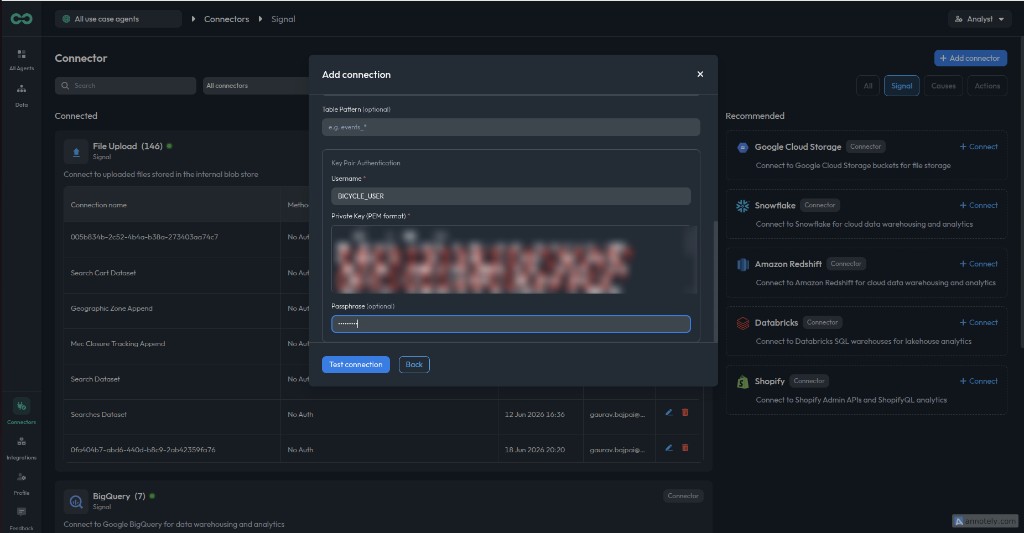This screenshot has width=1024, height=533.
Task: Close the Add connection dialog
Action: pyautogui.click(x=700, y=74)
